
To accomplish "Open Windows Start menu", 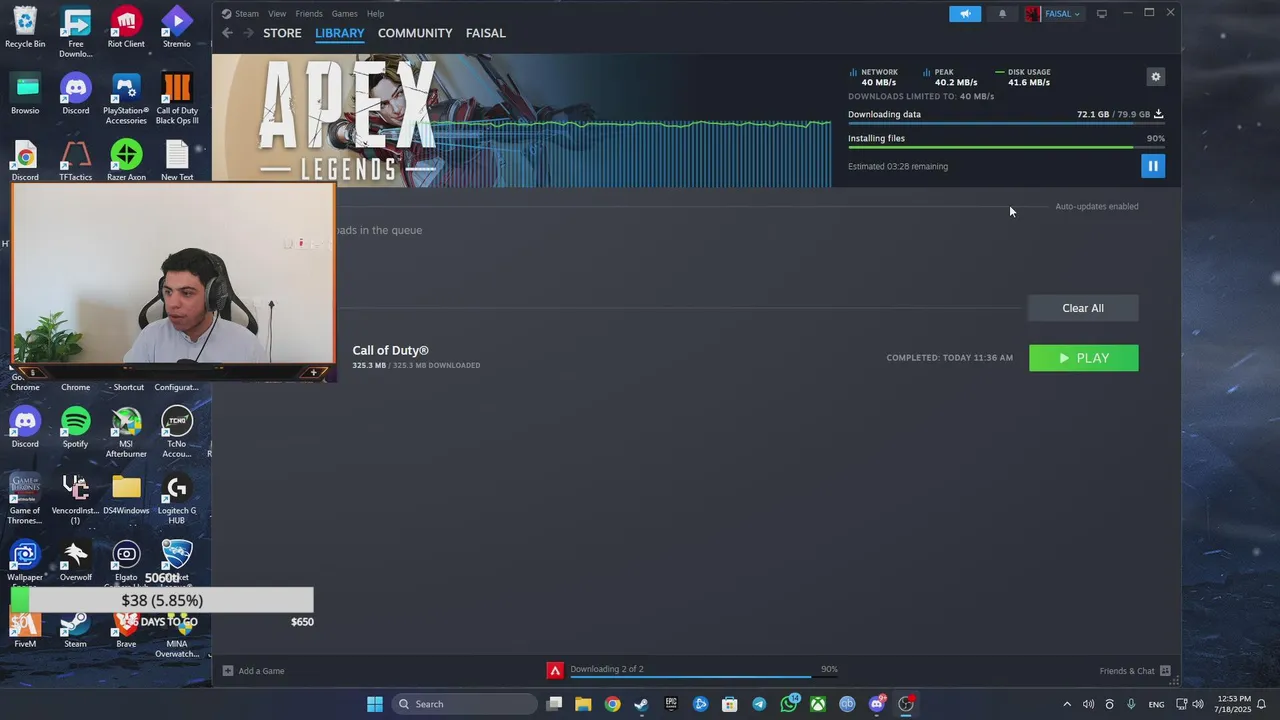I will click(375, 704).
